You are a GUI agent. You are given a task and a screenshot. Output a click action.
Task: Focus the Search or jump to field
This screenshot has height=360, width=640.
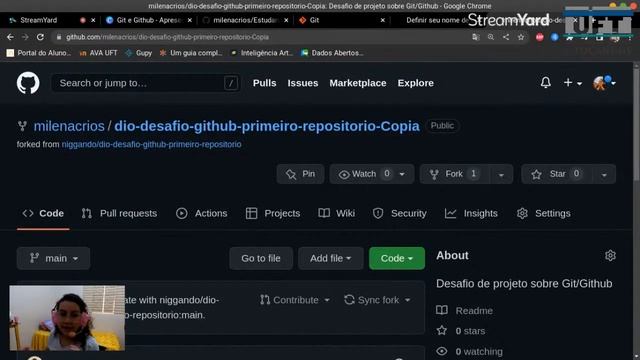[x=146, y=83]
